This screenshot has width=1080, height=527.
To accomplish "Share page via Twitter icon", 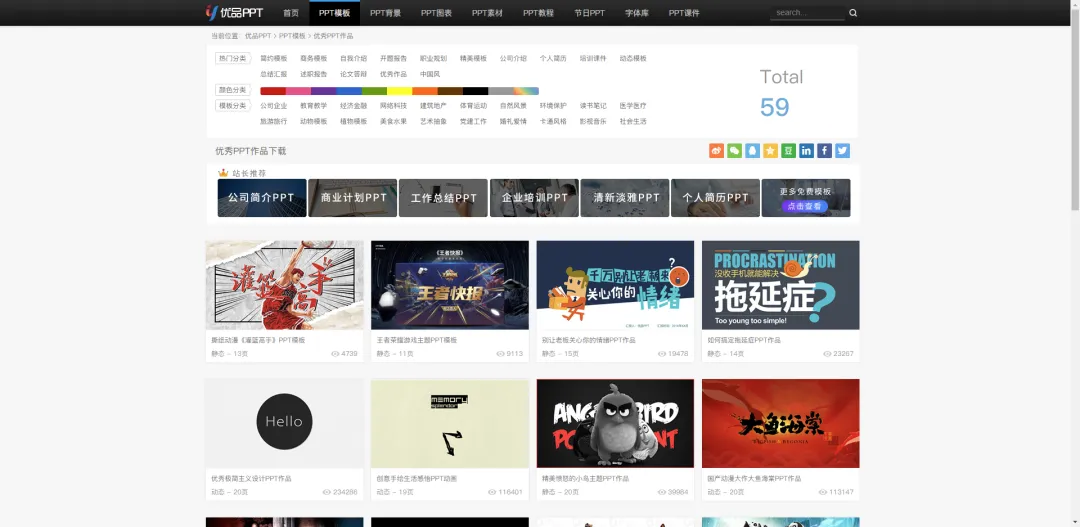I will click(x=842, y=150).
